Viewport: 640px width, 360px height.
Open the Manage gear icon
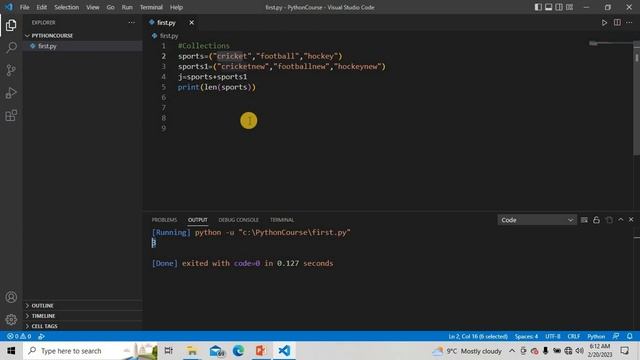point(11,319)
